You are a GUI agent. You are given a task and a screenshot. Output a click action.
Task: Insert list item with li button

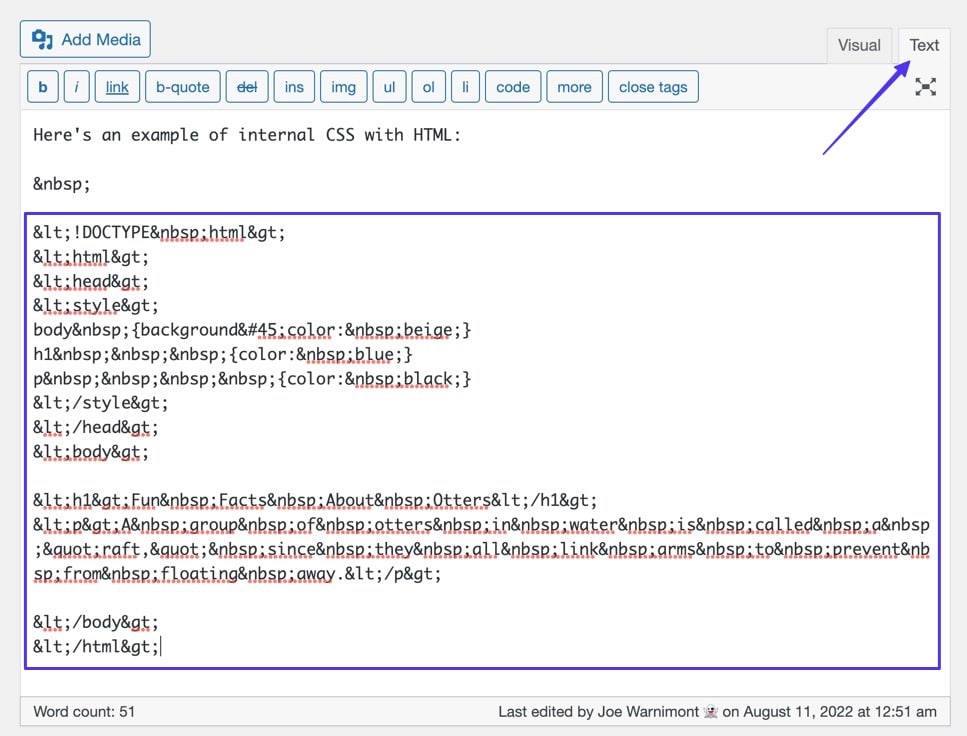tap(464, 87)
